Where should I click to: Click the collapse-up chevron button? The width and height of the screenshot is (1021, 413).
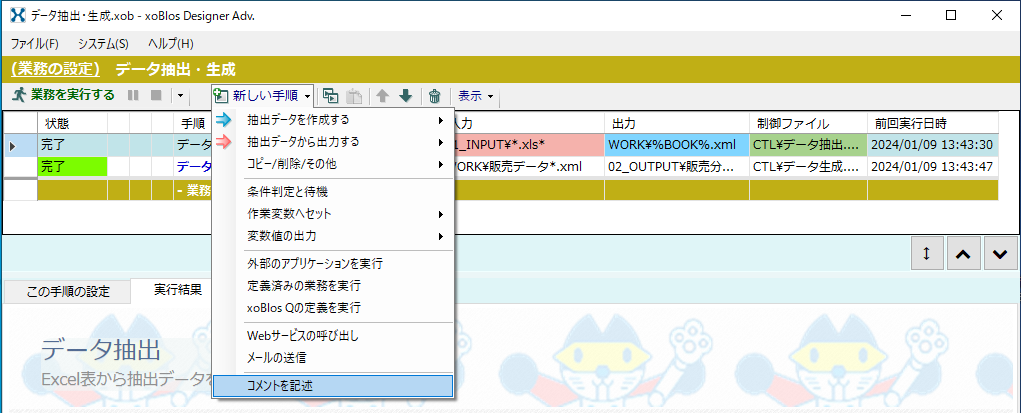pyautogui.click(x=964, y=255)
